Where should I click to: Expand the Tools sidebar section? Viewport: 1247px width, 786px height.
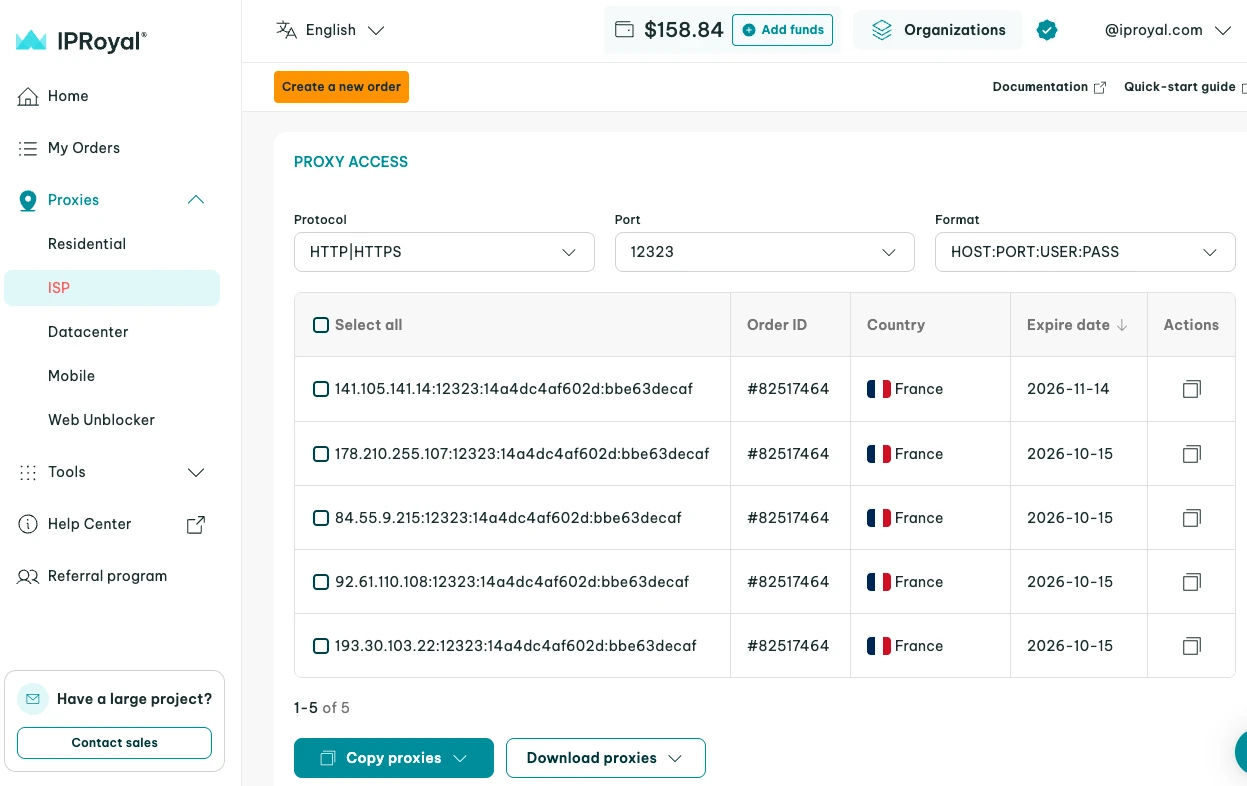click(196, 472)
